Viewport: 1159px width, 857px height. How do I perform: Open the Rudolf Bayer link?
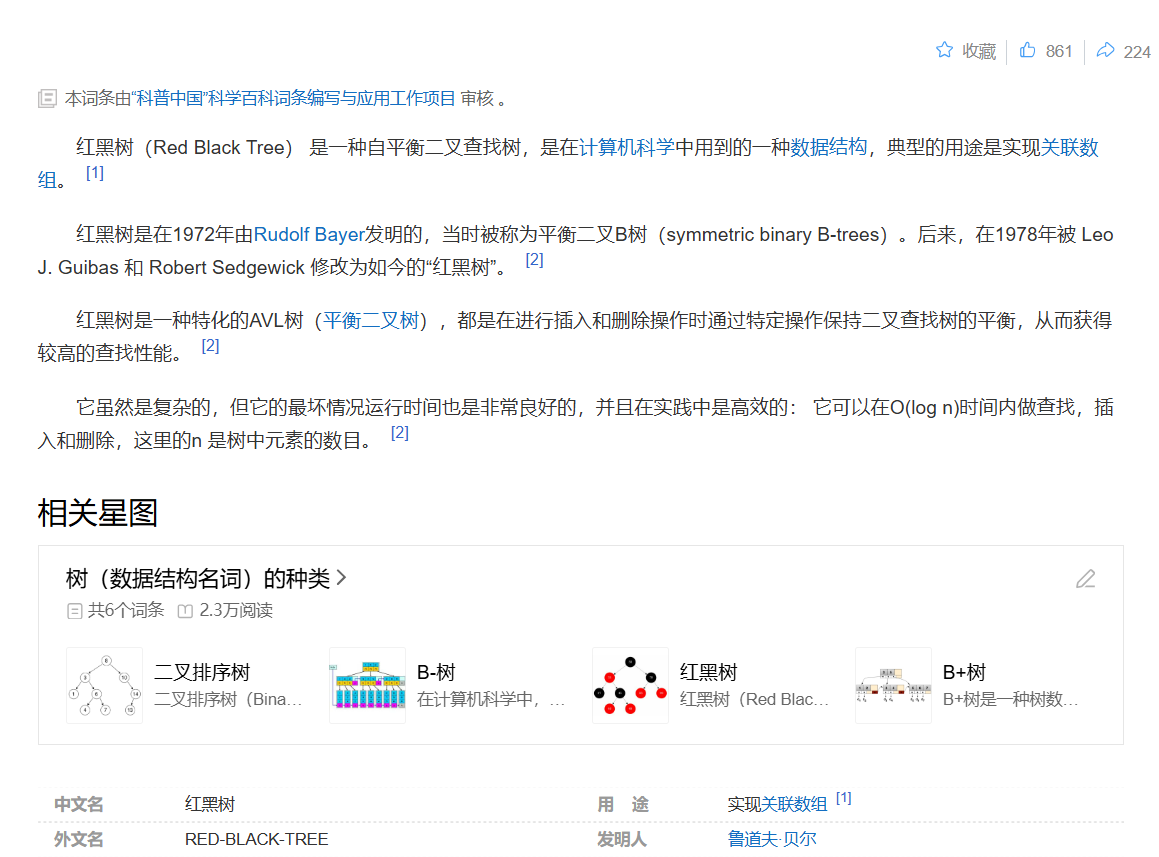point(309,234)
